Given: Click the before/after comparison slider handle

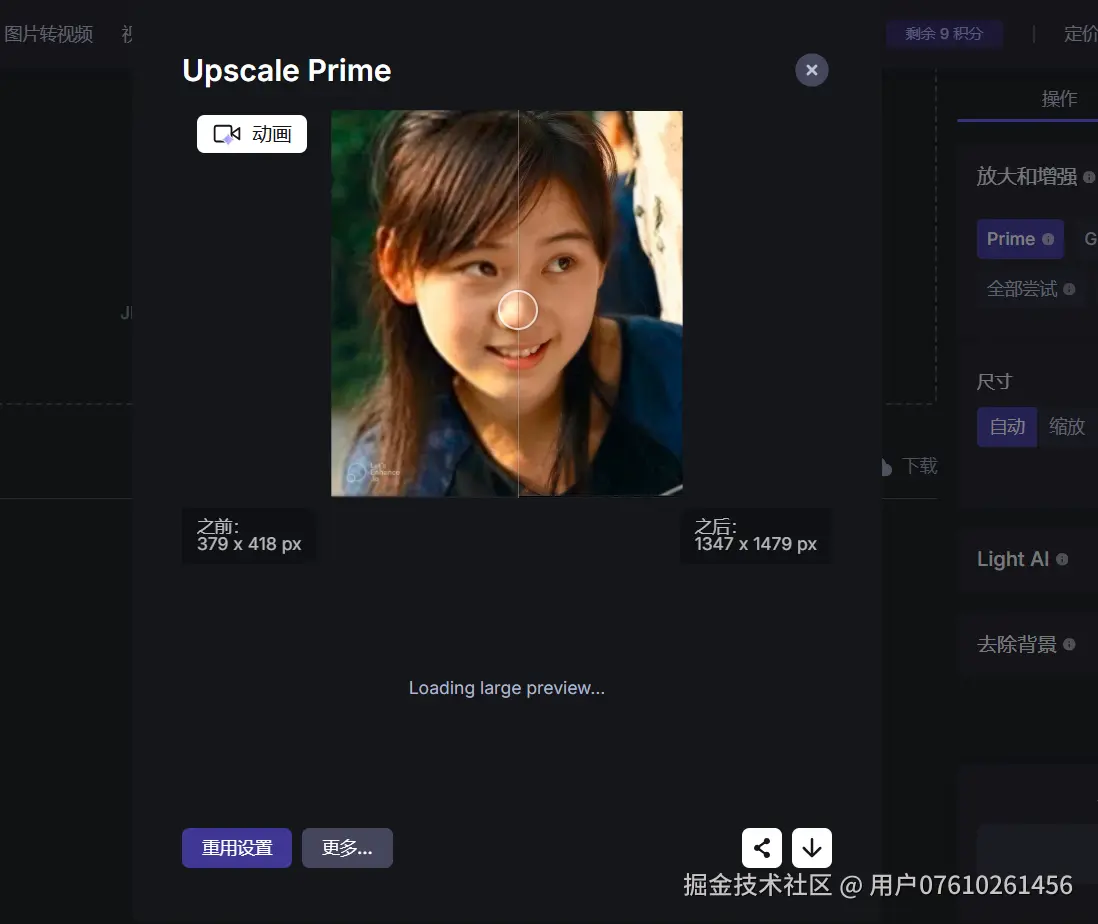Looking at the screenshot, I should coord(519,311).
